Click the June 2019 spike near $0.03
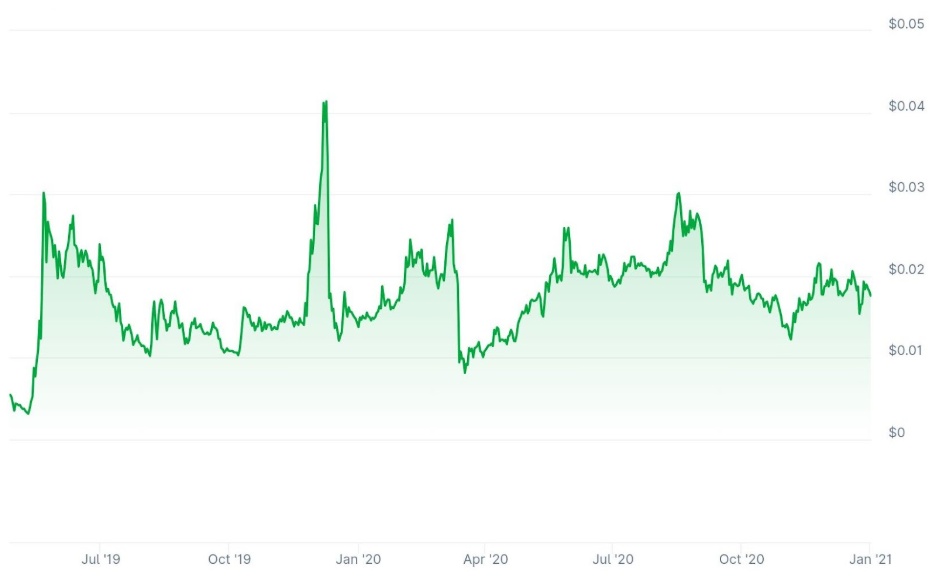This screenshot has width=935, height=581. pos(44,193)
